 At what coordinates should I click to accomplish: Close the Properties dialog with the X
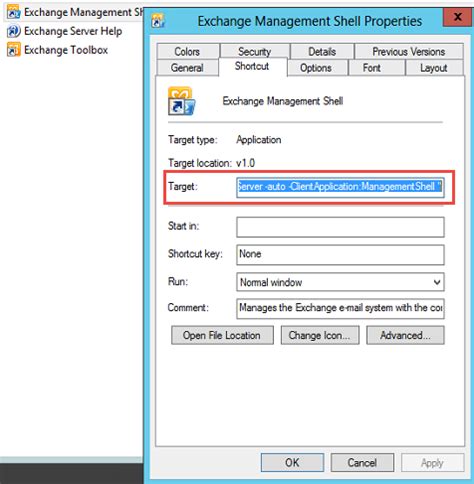pyautogui.click(x=458, y=17)
